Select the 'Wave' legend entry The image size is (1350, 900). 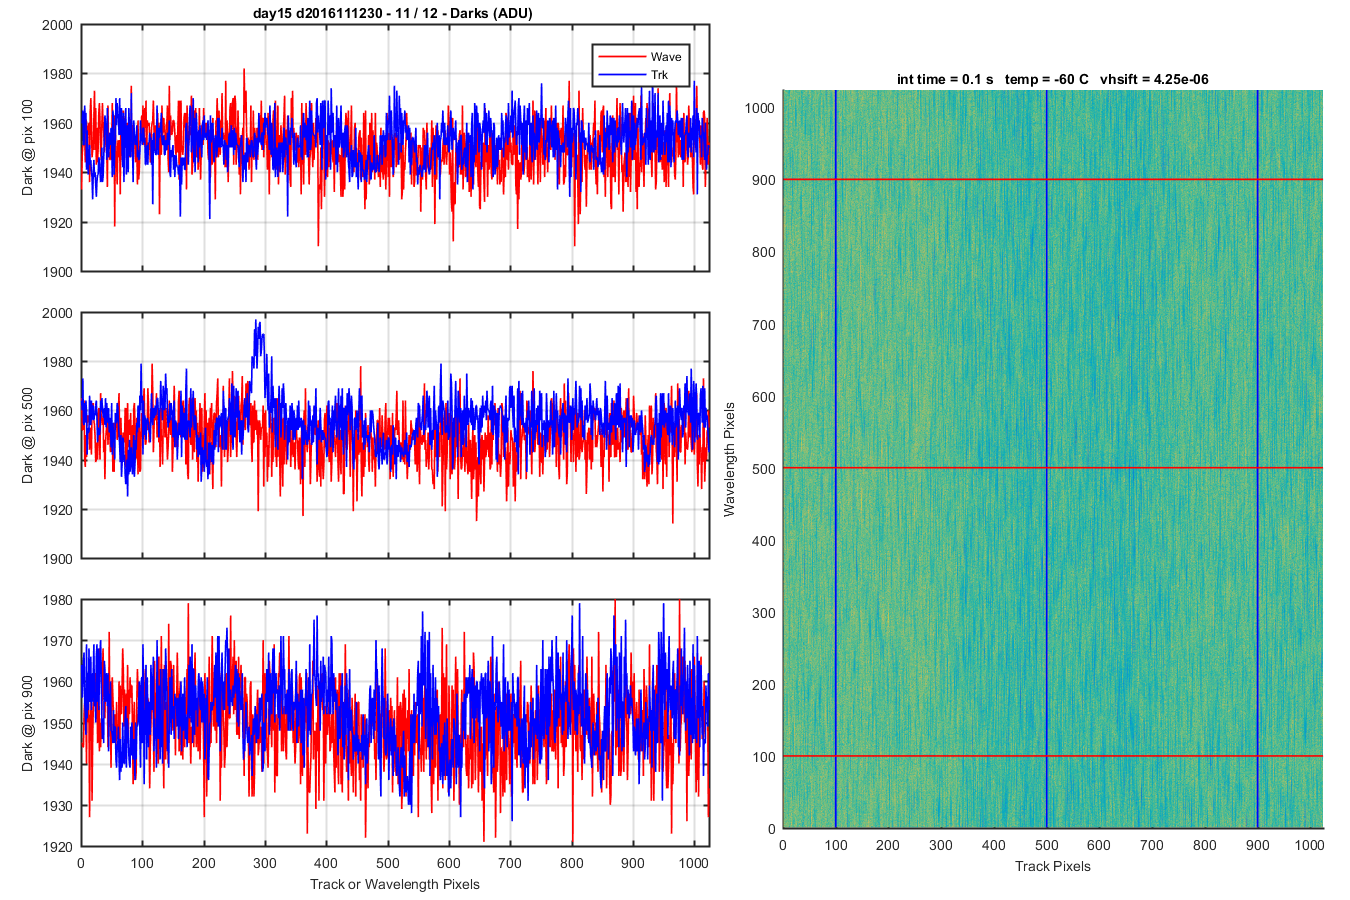point(666,57)
